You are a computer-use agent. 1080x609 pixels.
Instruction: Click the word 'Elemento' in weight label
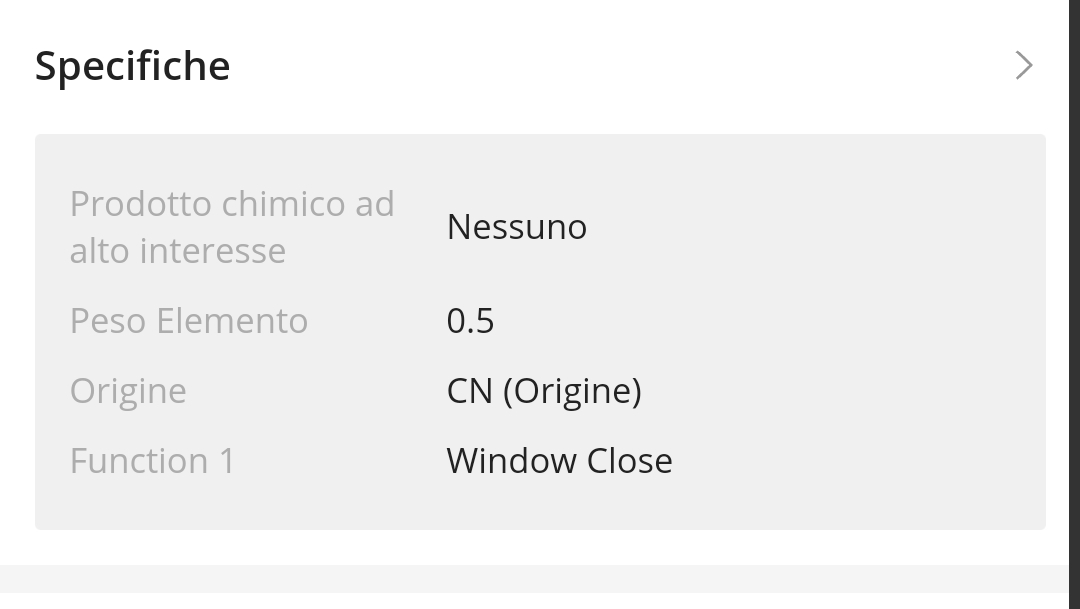point(232,320)
